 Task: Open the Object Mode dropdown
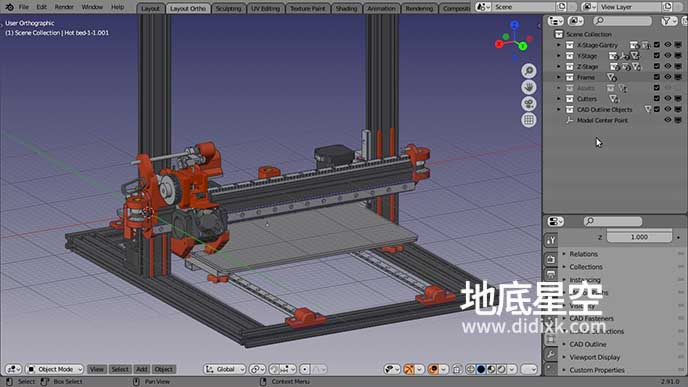55,369
